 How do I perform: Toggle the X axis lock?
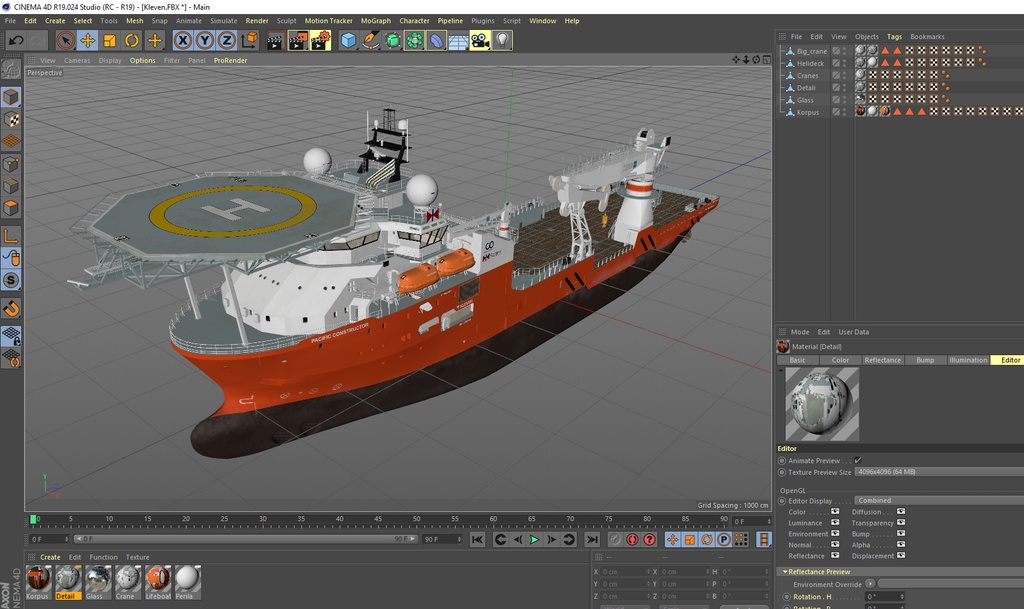point(182,40)
